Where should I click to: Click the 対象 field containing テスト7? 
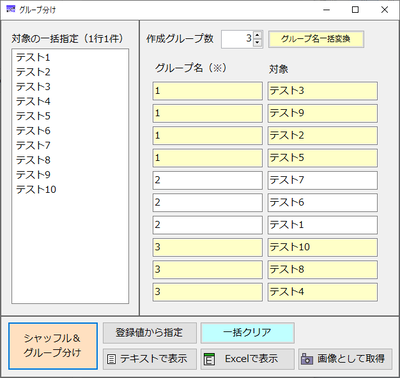pos(323,180)
